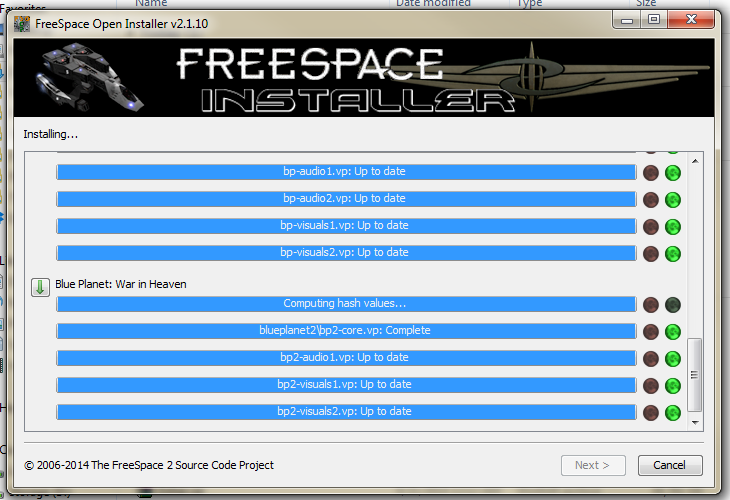Click the bp-visuals1.vp Up to date progress bar
Image resolution: width=730 pixels, height=500 pixels.
coord(346,226)
